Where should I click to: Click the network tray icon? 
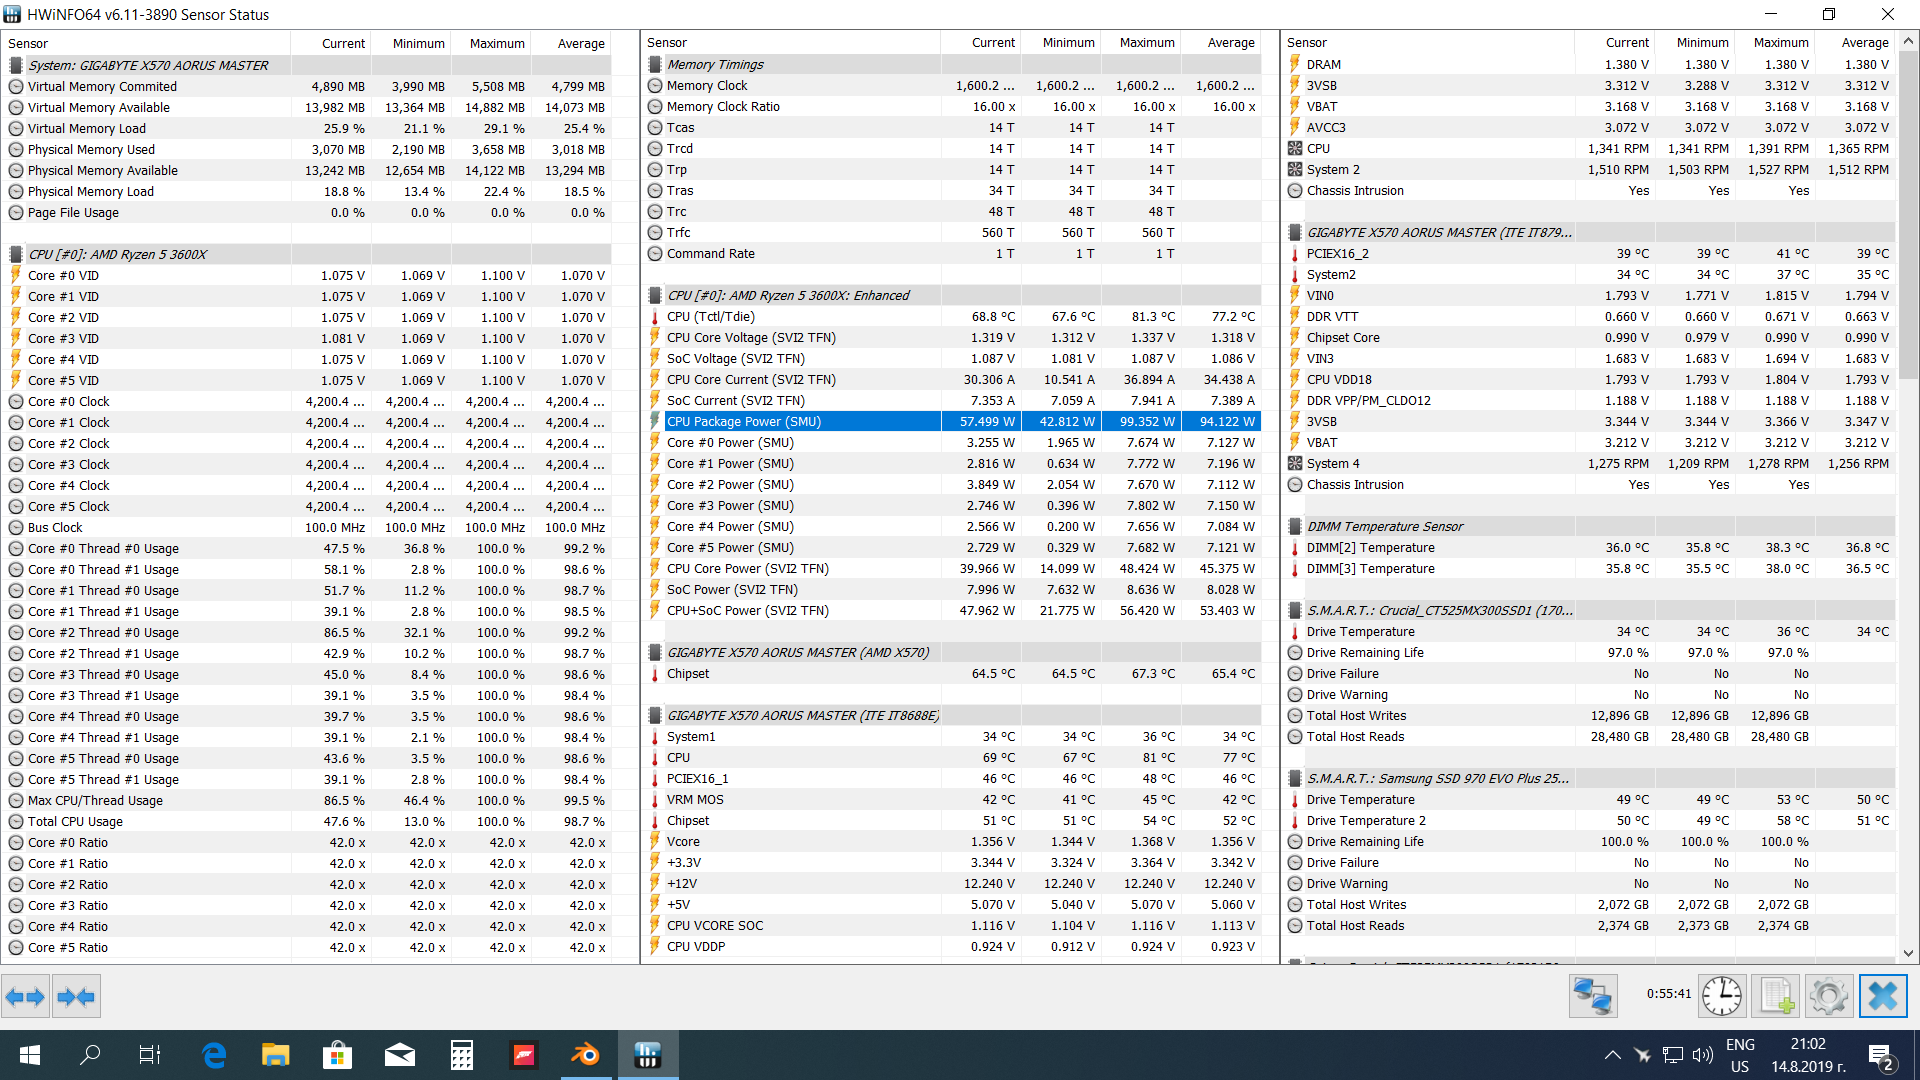[1673, 1055]
